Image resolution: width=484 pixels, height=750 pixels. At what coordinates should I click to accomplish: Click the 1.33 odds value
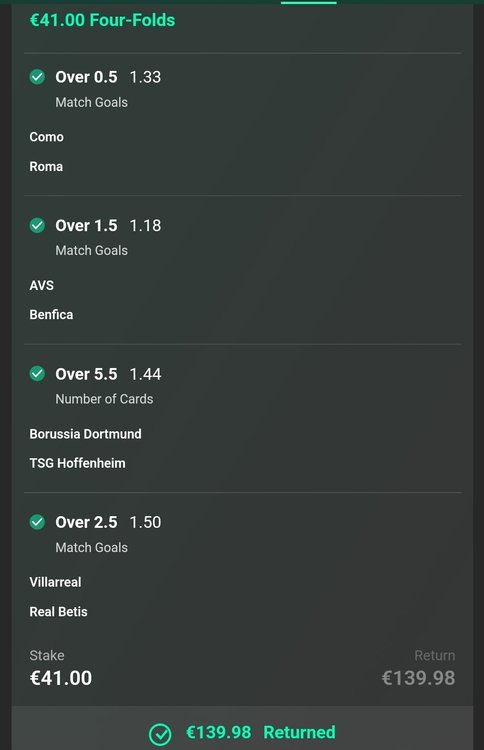145,77
